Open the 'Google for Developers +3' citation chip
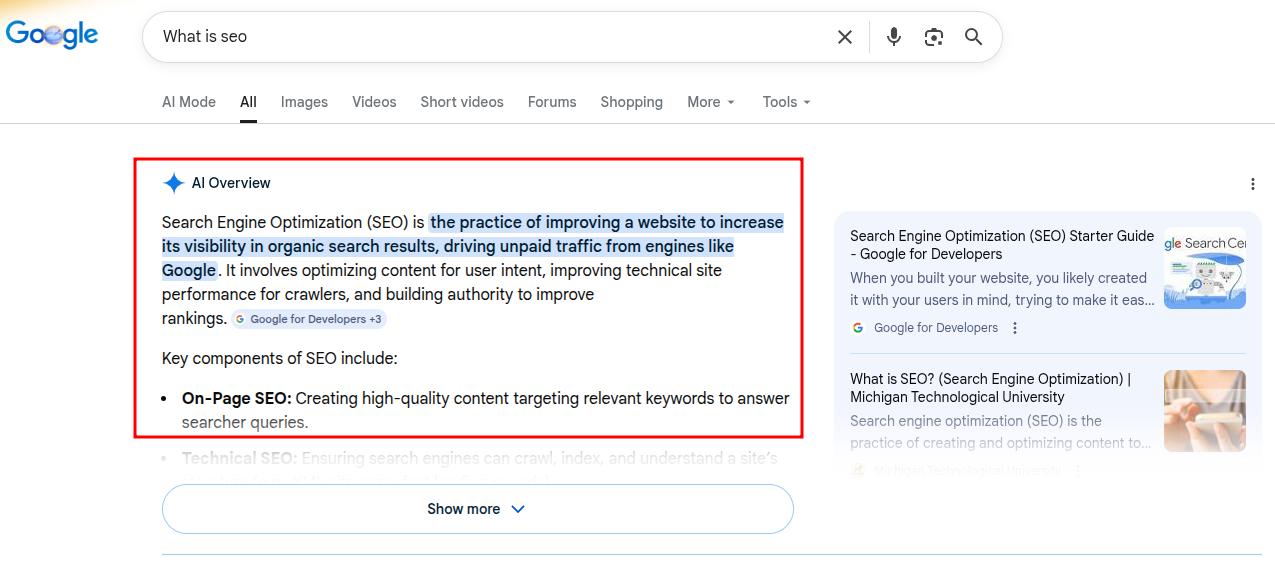 [x=308, y=319]
